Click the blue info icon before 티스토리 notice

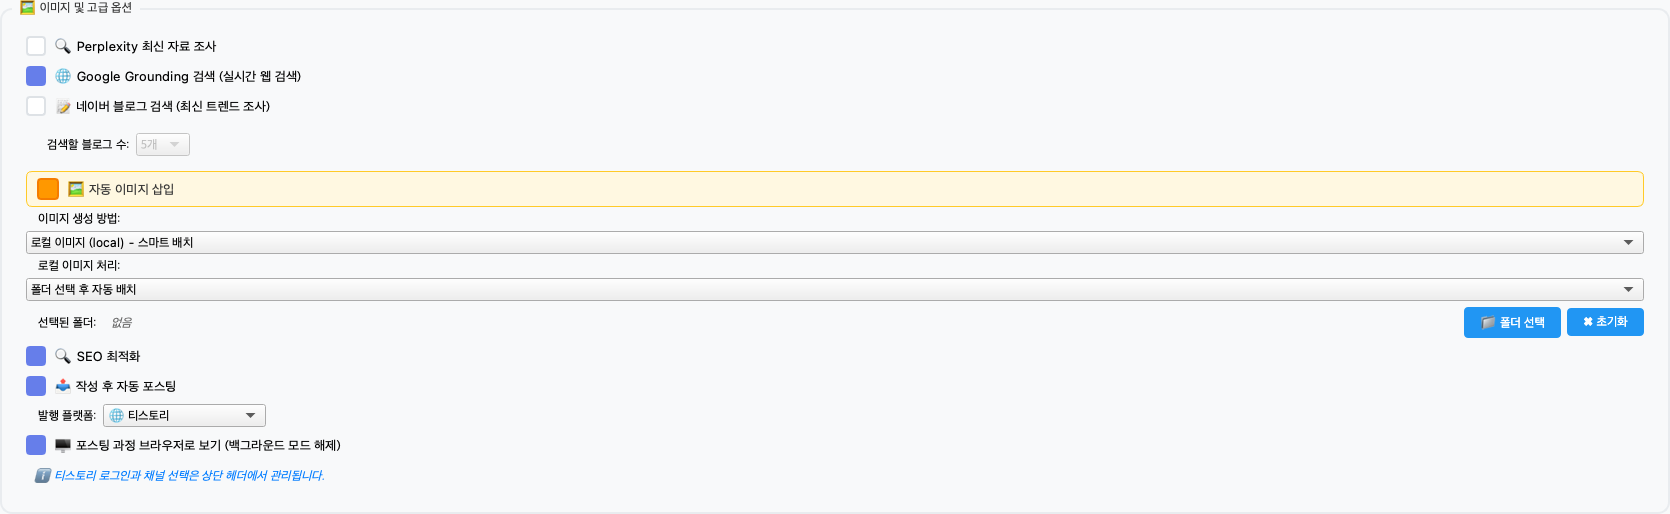click(43, 476)
